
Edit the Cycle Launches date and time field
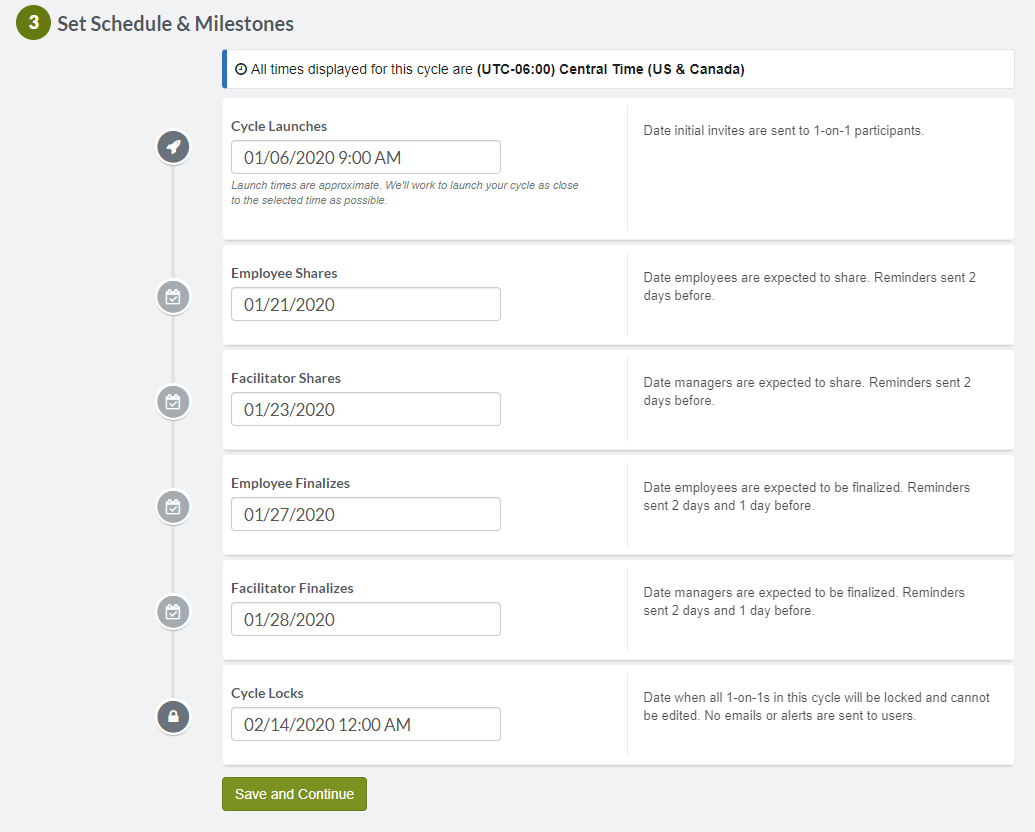pos(365,157)
